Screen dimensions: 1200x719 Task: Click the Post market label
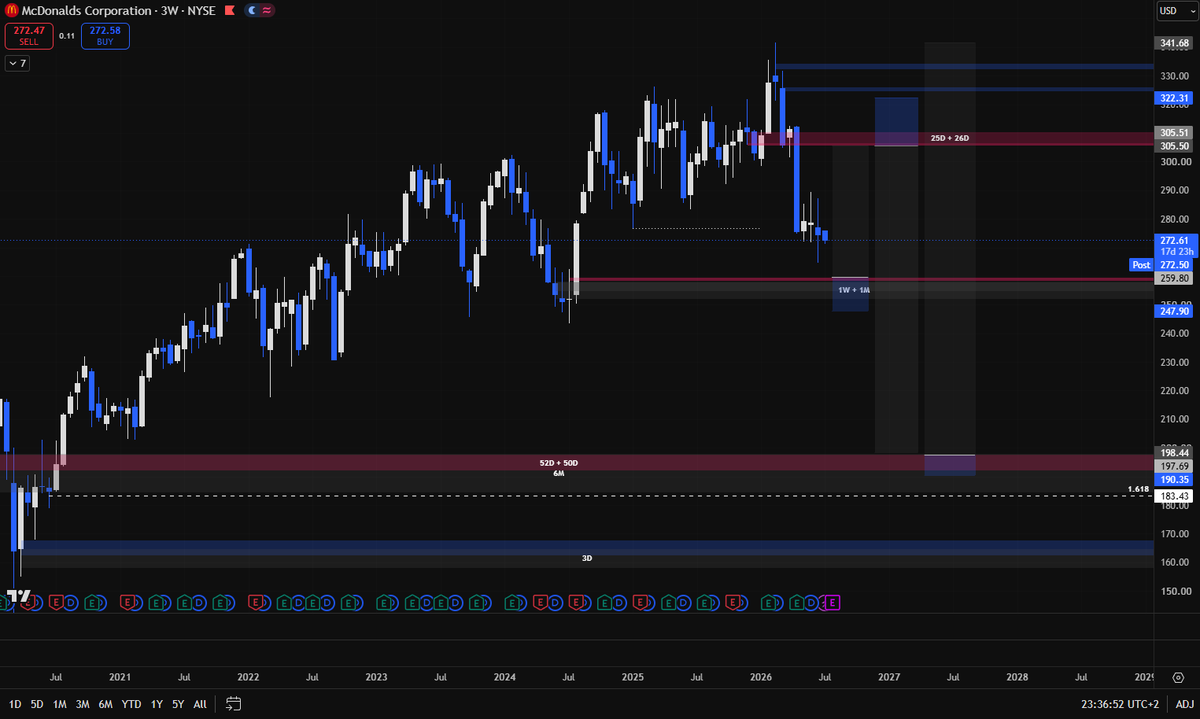(x=1141, y=265)
